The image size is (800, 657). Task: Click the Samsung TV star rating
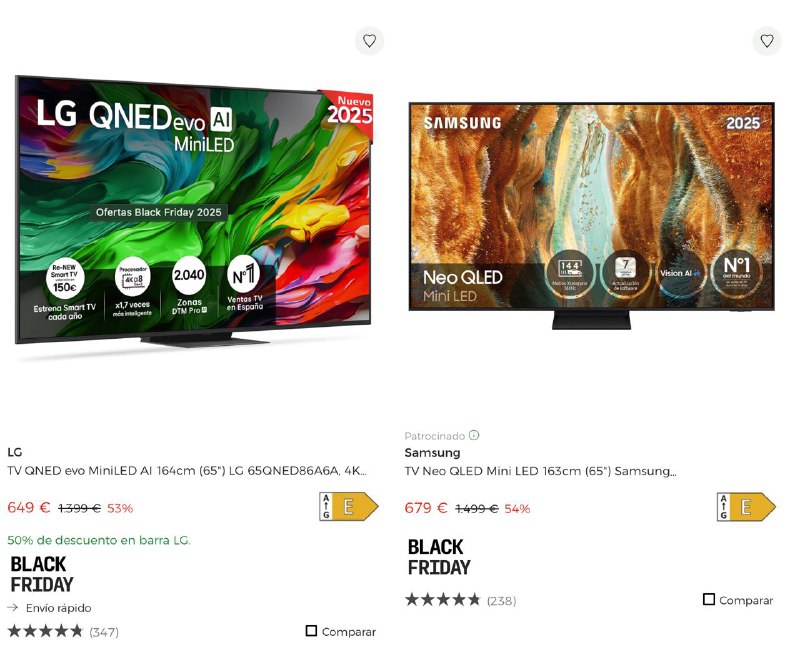pyautogui.click(x=442, y=599)
